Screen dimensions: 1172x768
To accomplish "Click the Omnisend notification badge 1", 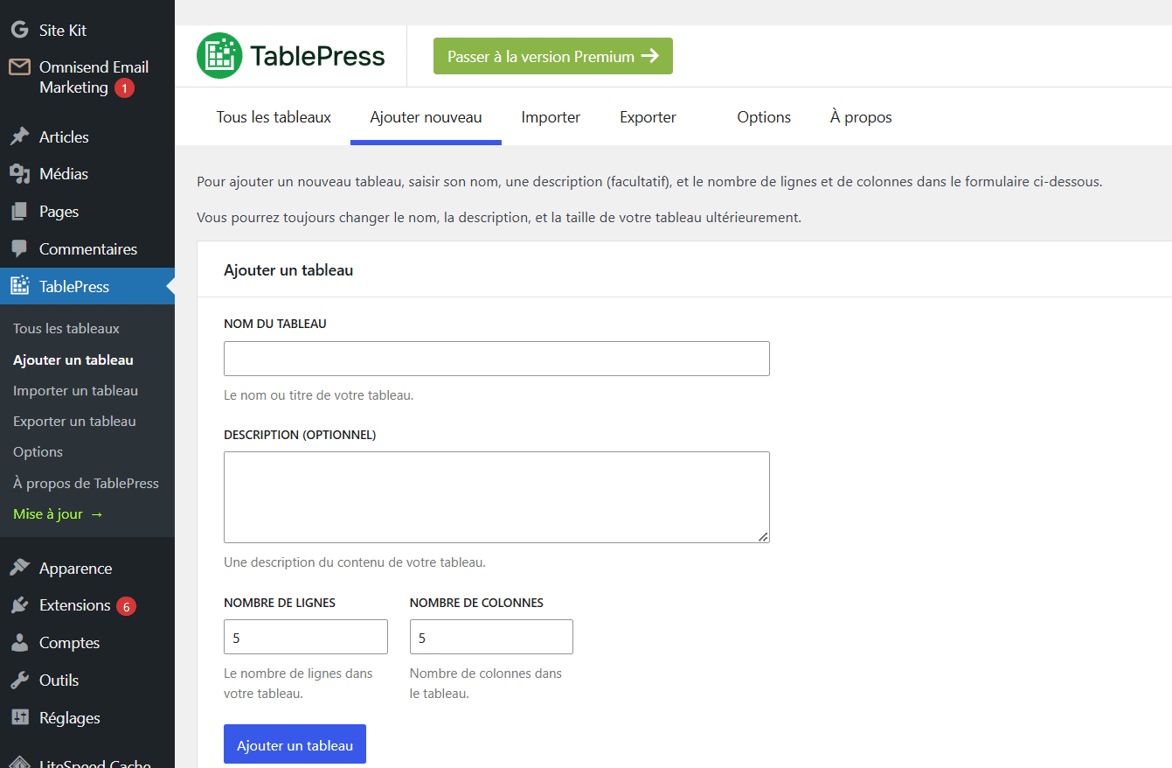I will click(x=124, y=88).
